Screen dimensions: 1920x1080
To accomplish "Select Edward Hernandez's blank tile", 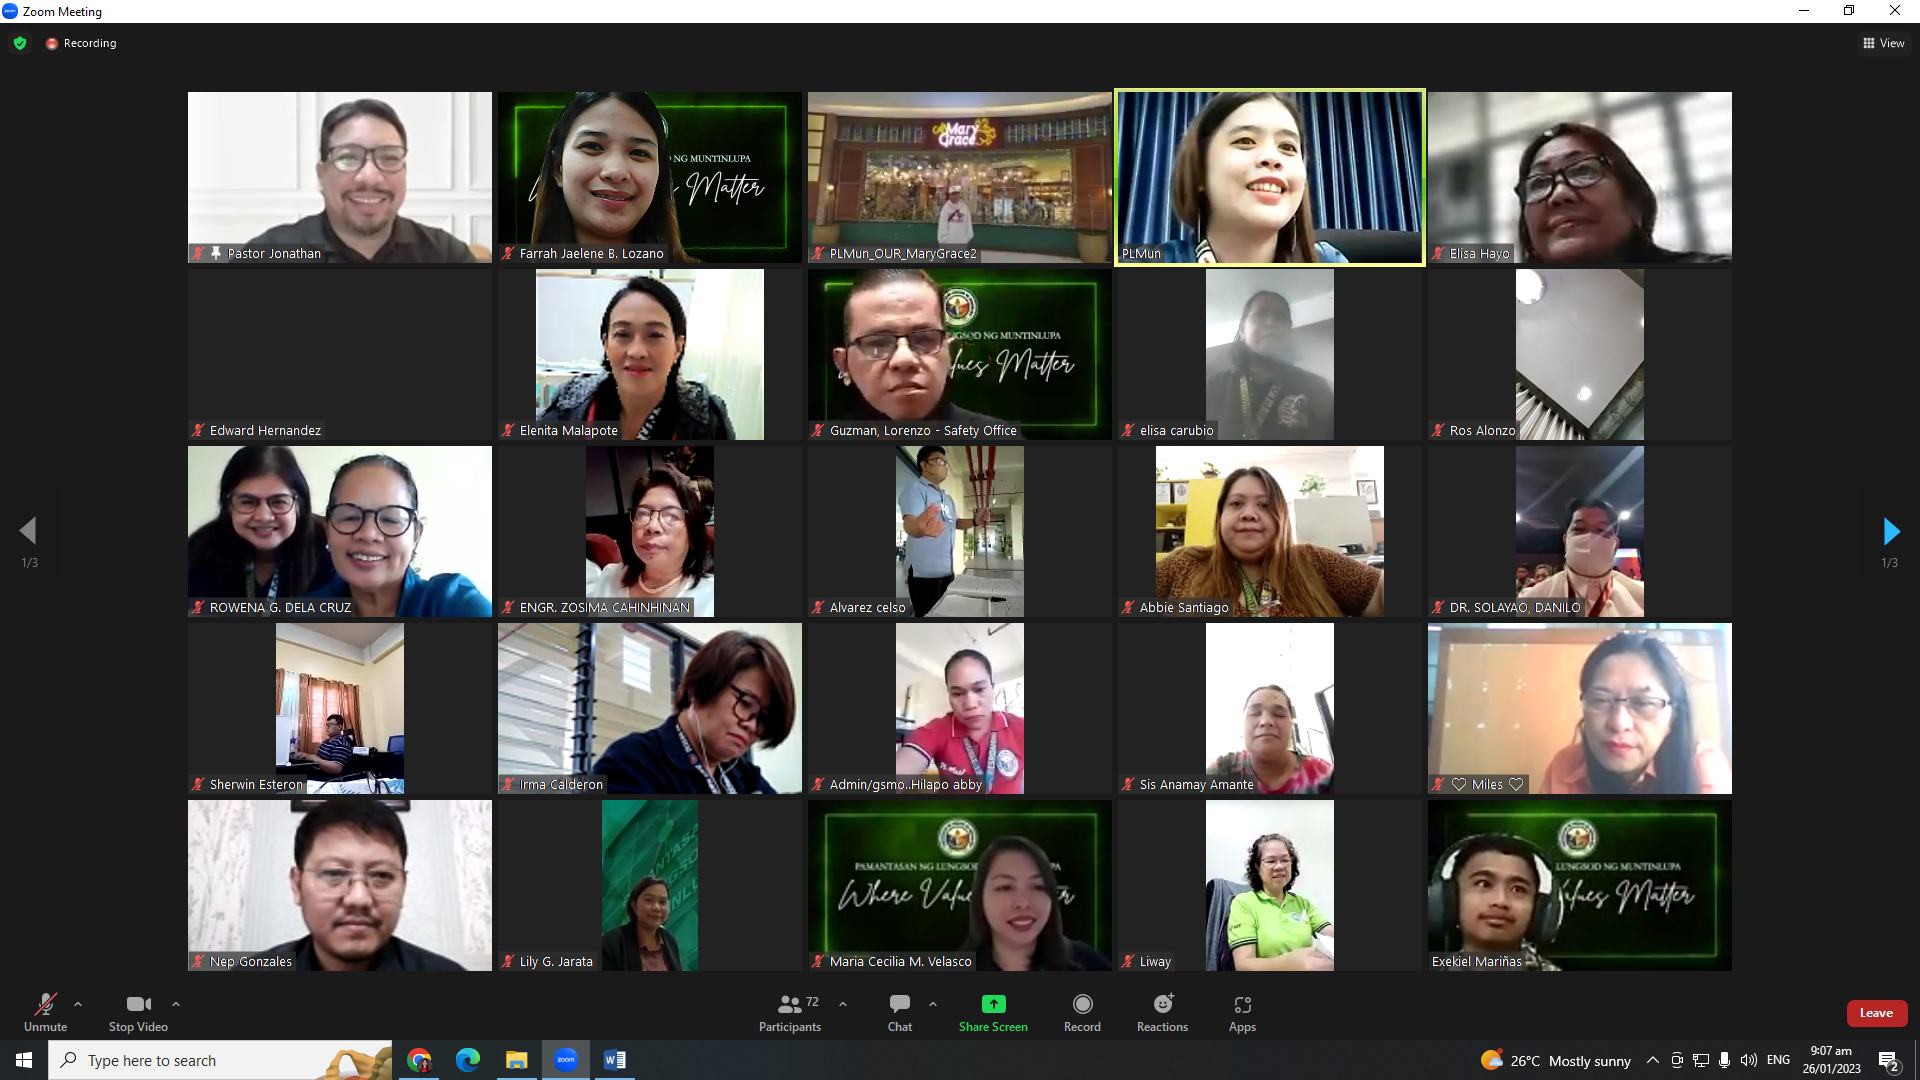I will (340, 354).
